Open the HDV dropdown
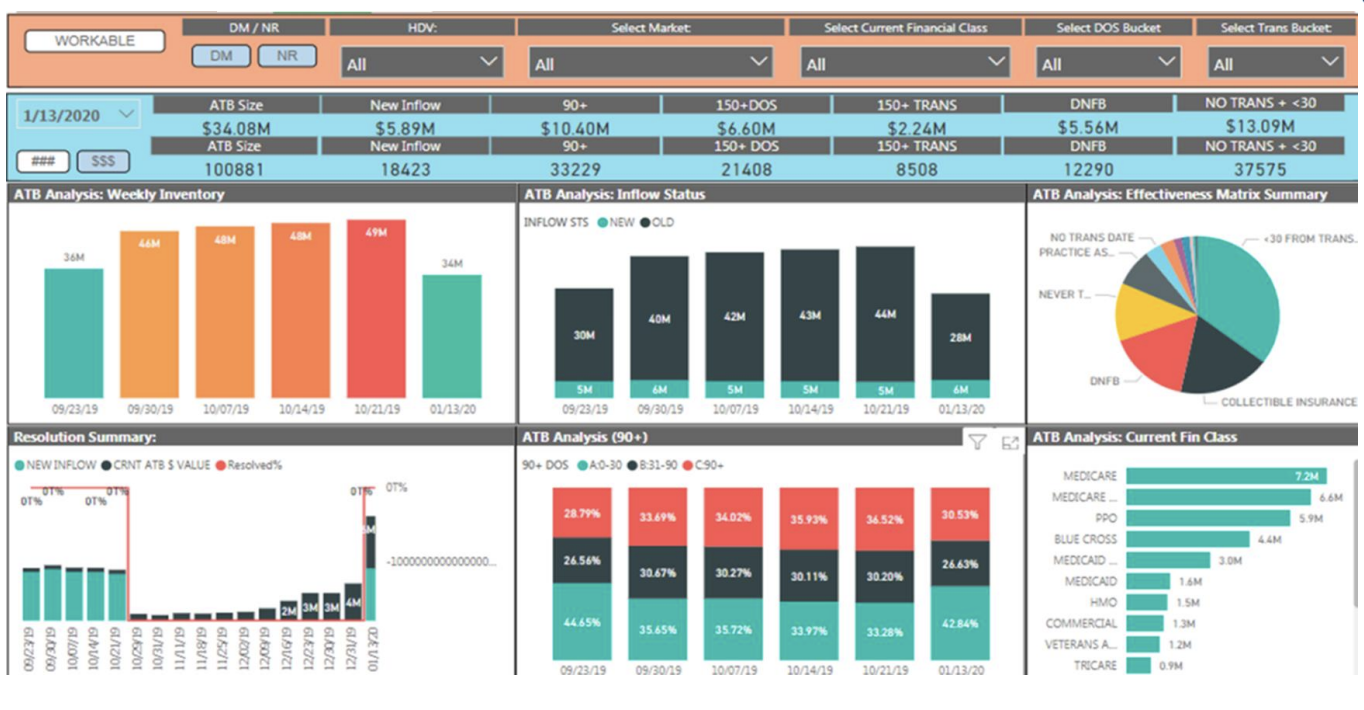The image size is (1364, 710). (x=421, y=63)
